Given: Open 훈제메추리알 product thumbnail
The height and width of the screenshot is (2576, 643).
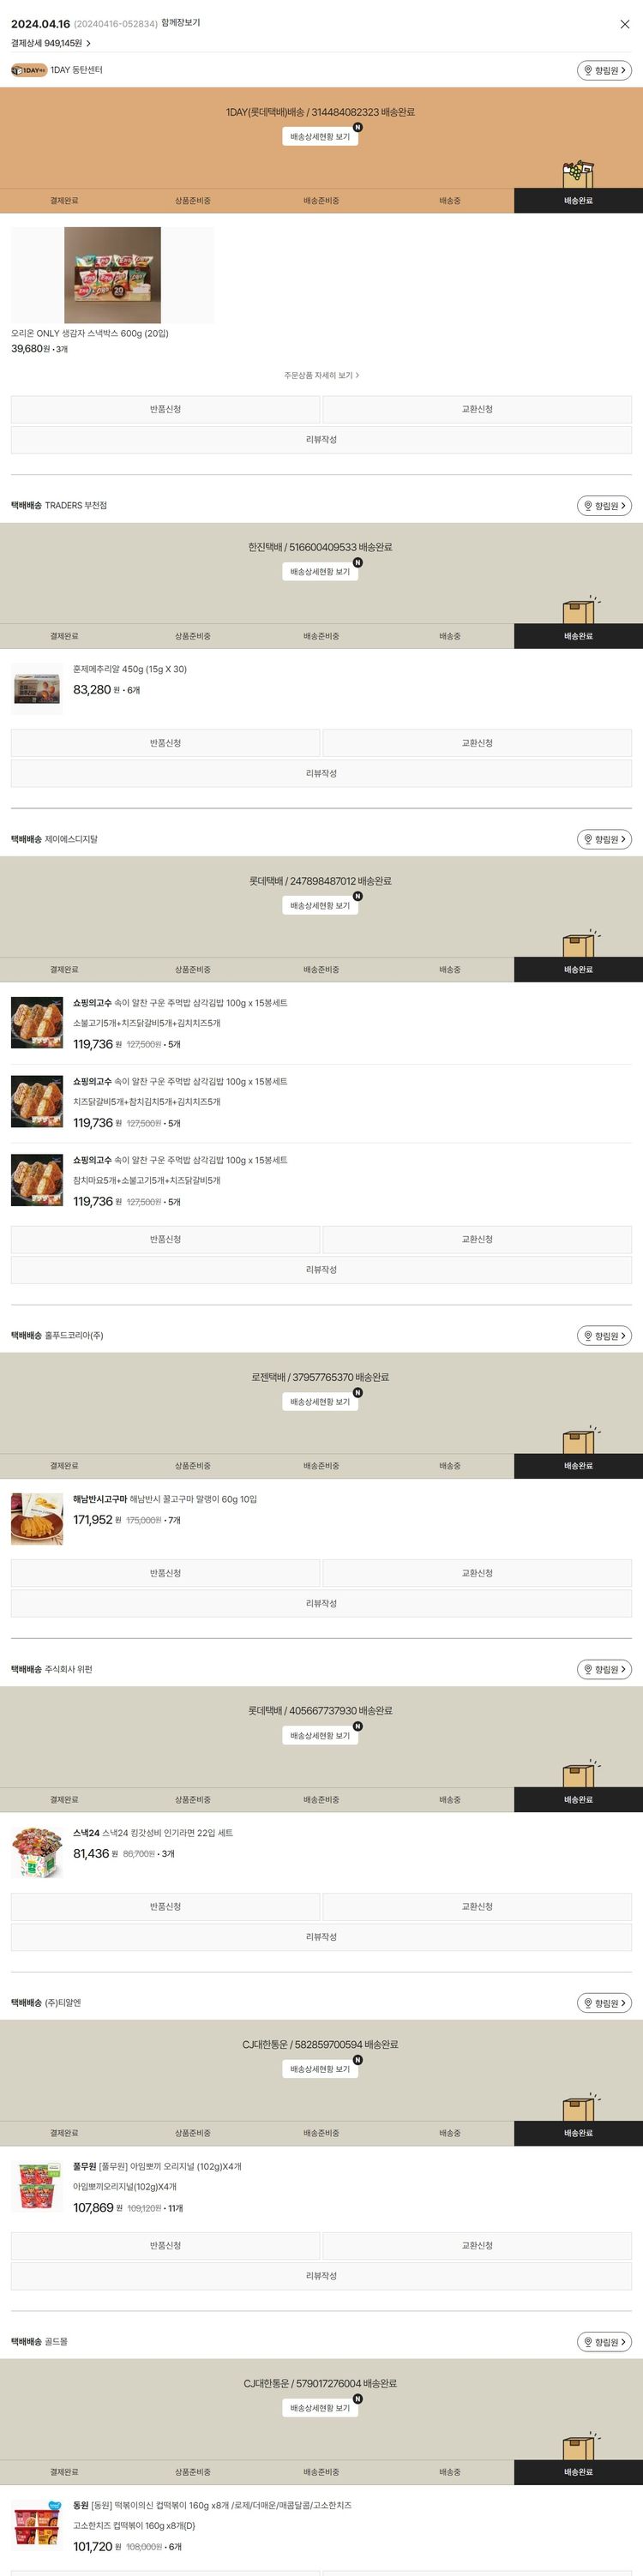Looking at the screenshot, I should tap(37, 688).
